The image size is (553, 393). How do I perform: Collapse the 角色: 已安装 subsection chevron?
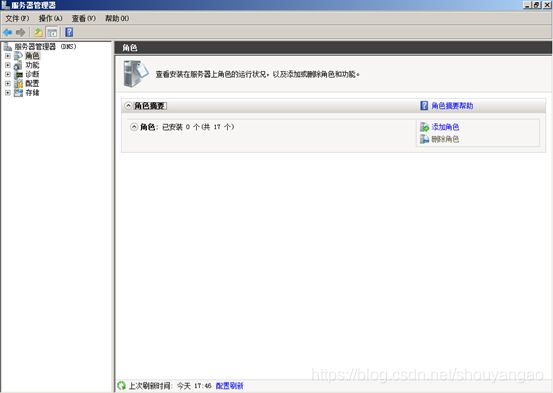pyautogui.click(x=134, y=127)
